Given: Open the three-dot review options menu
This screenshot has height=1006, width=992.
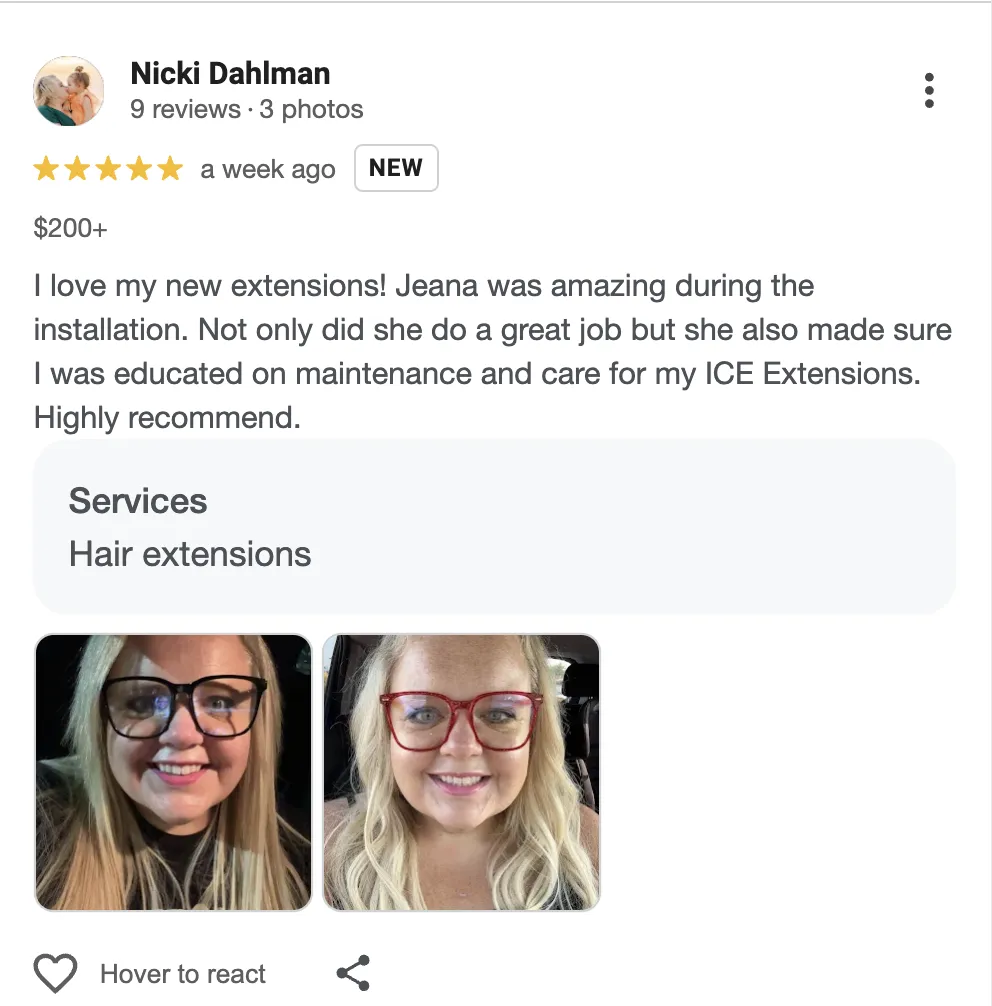Looking at the screenshot, I should click(928, 90).
